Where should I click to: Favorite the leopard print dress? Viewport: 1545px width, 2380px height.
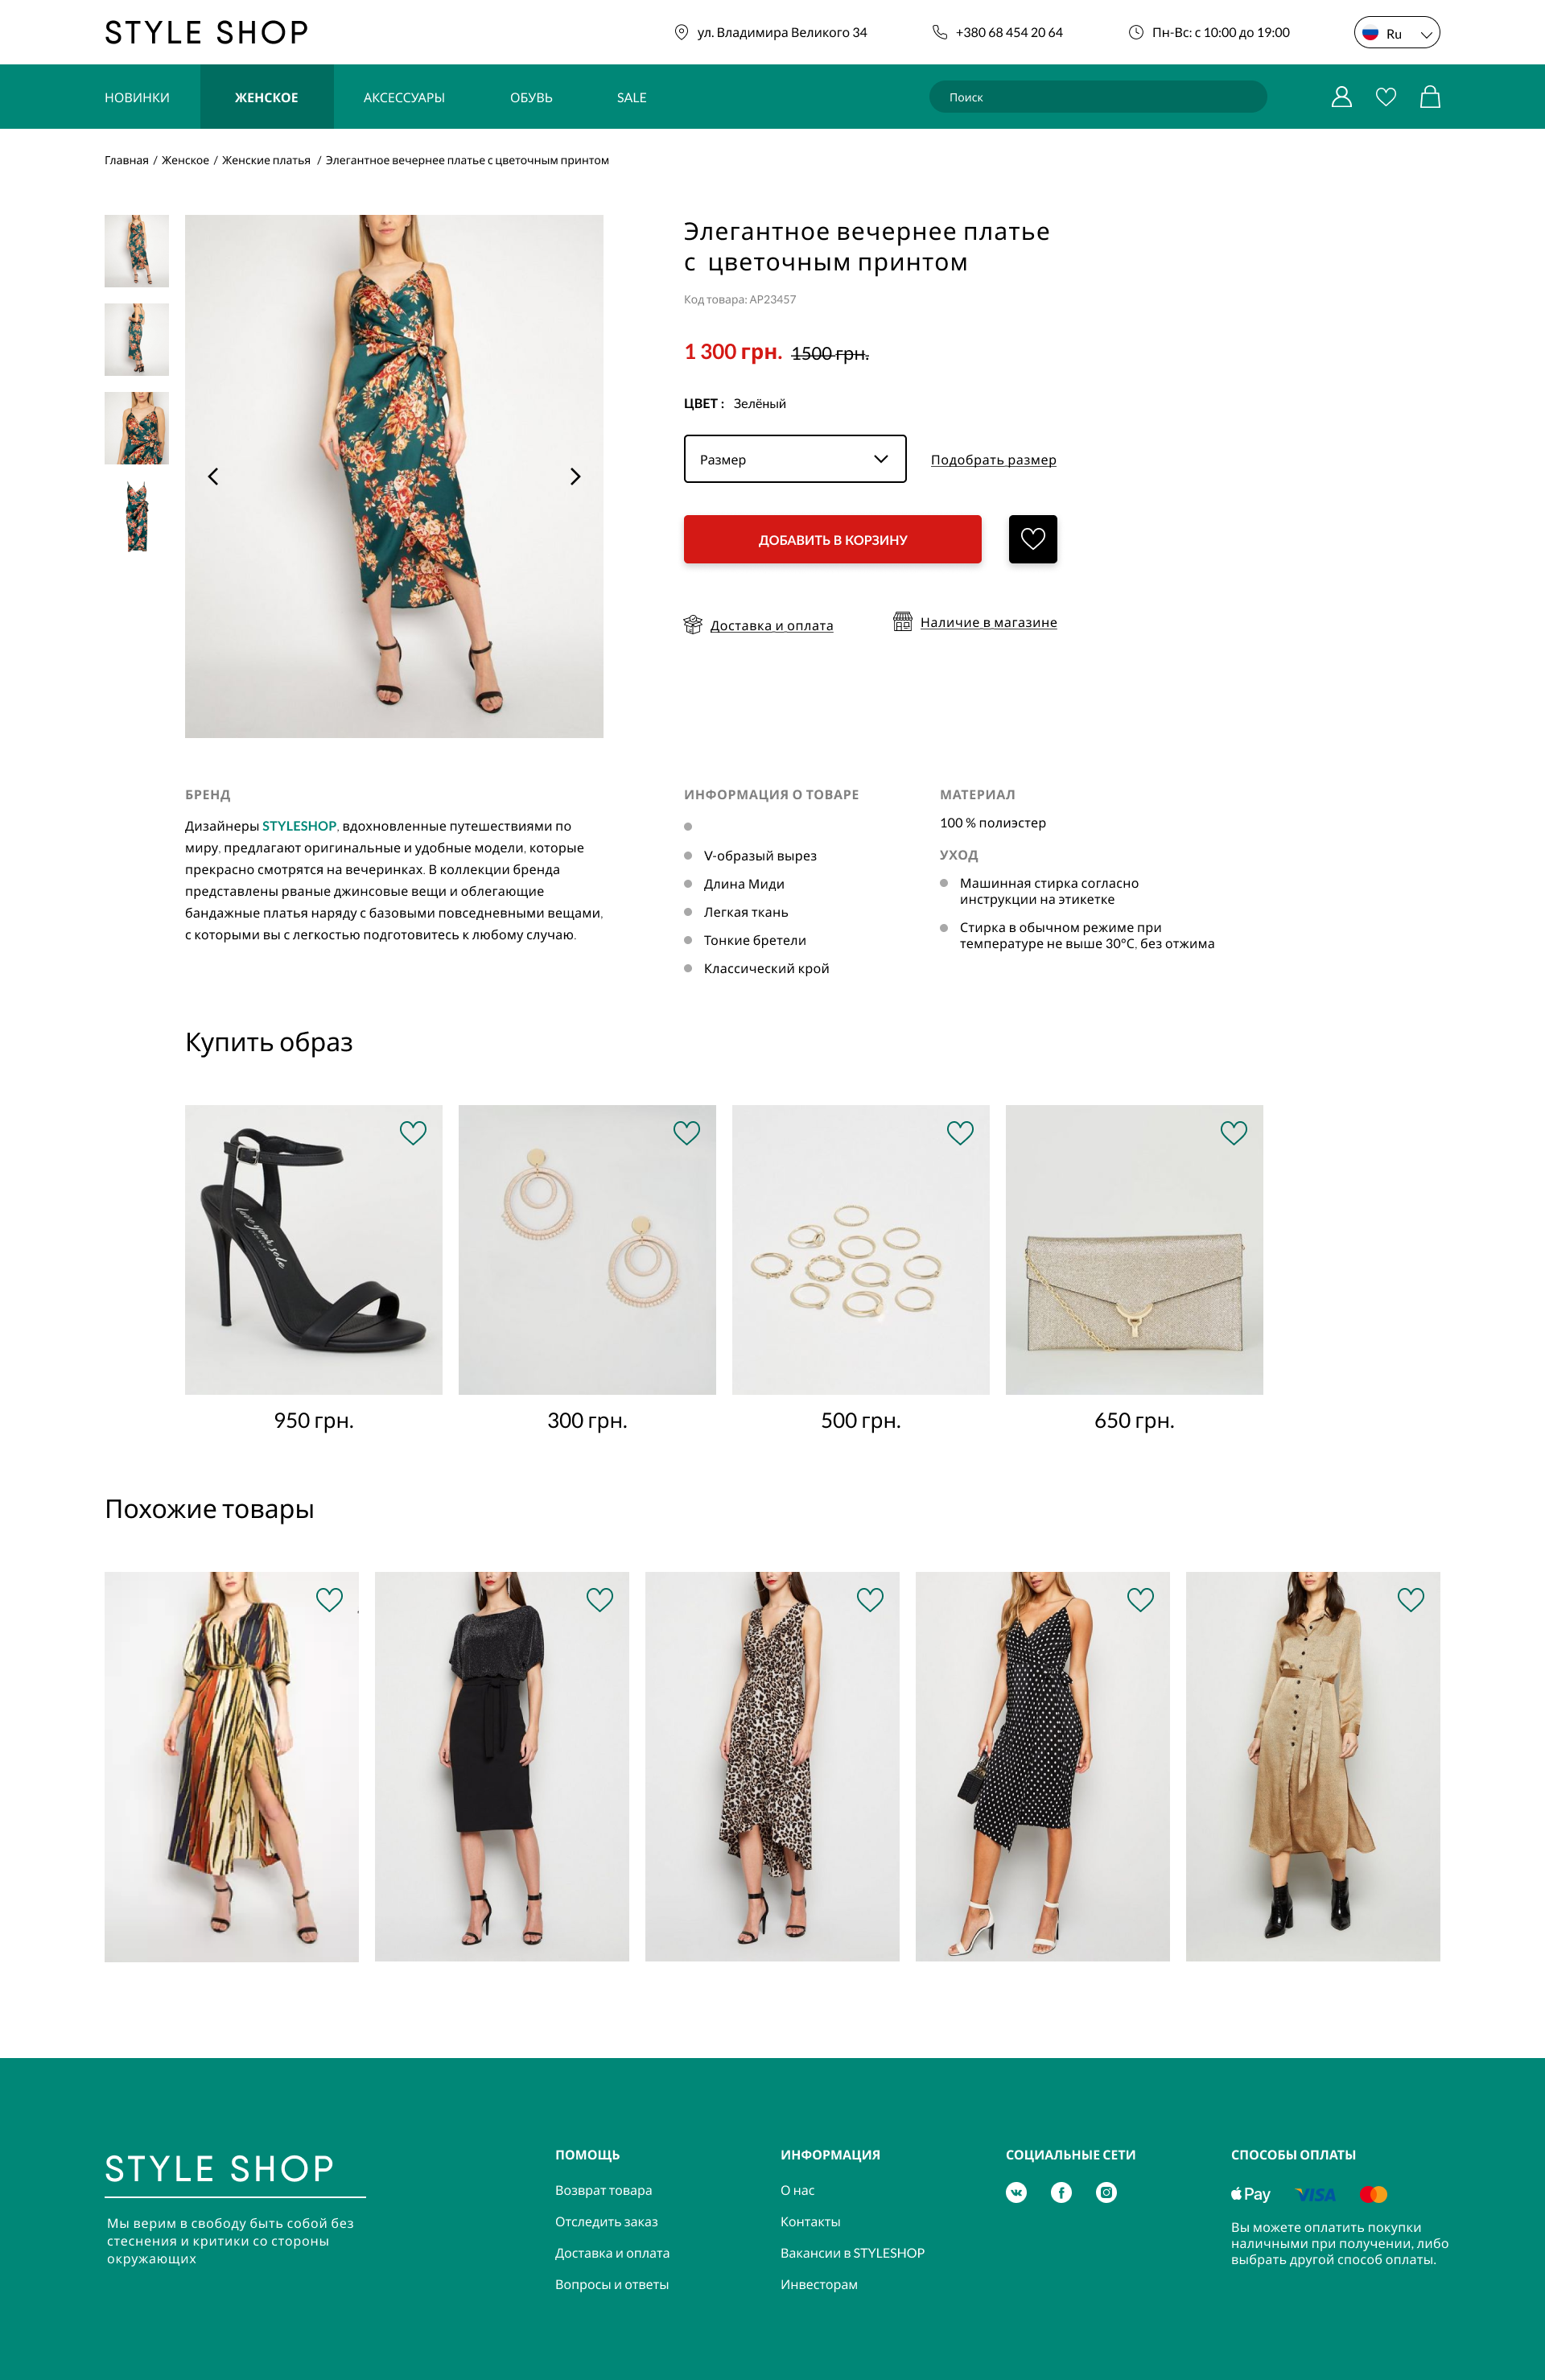tap(870, 1599)
